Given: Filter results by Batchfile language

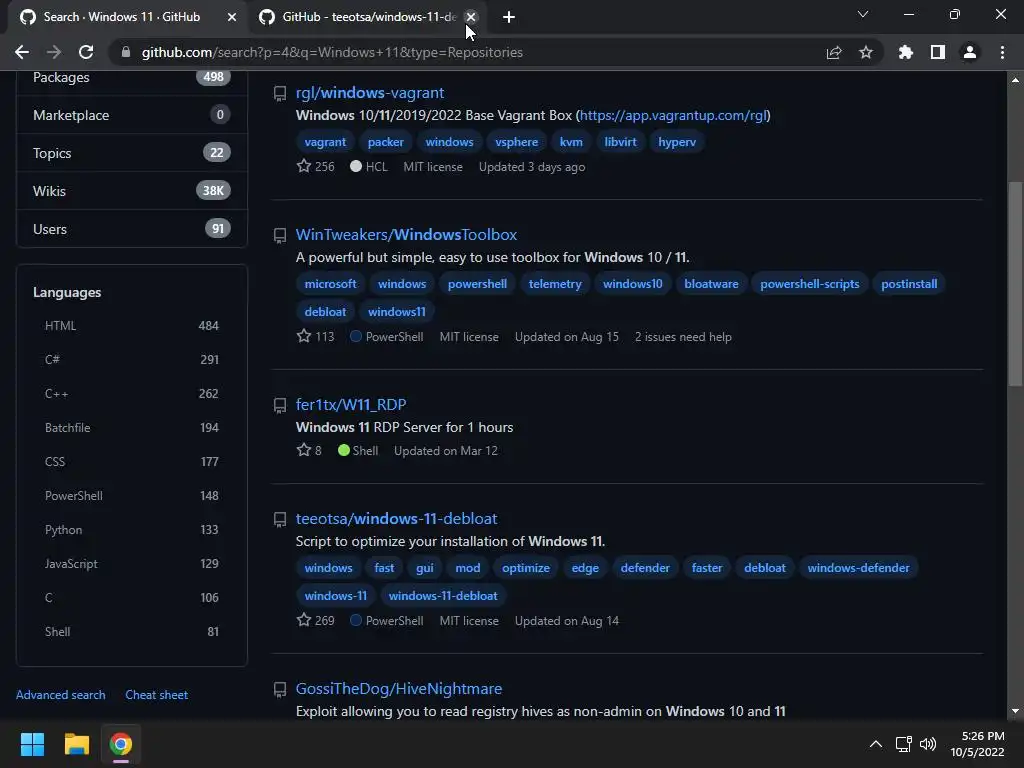Looking at the screenshot, I should [x=131, y=427].
